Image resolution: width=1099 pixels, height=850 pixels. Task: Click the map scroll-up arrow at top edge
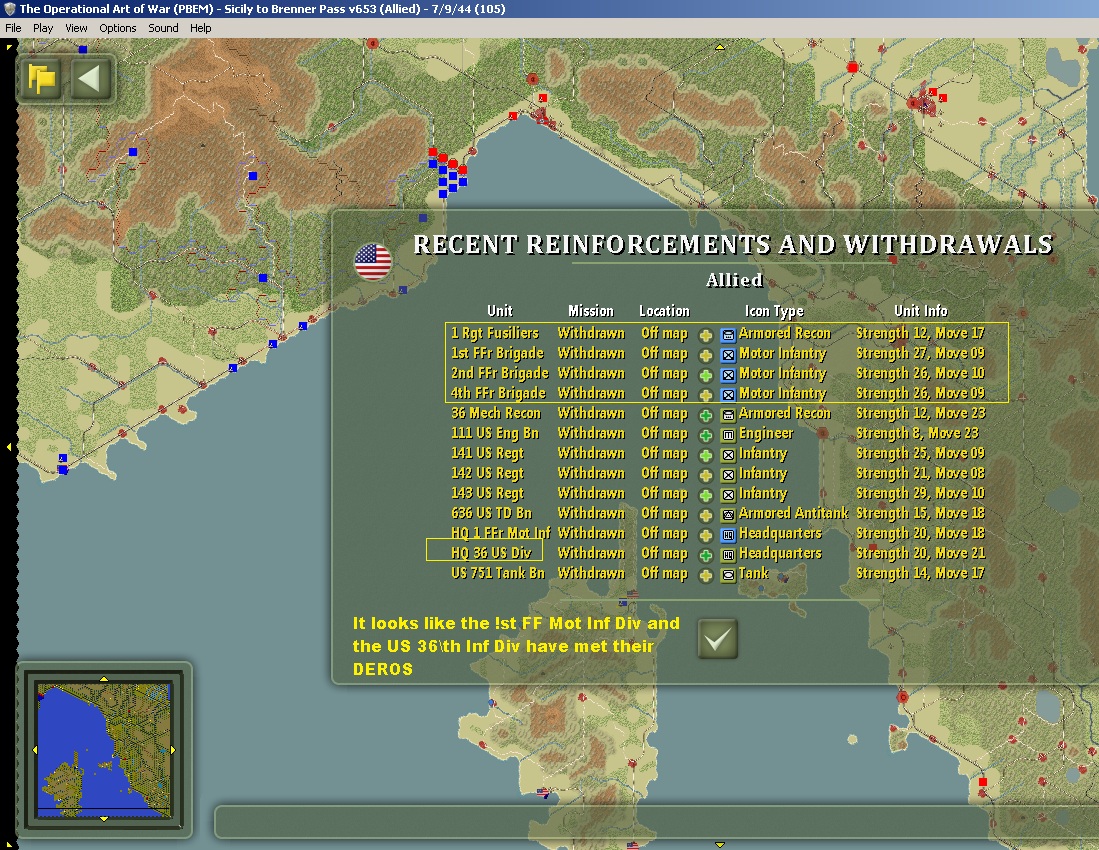point(719,47)
